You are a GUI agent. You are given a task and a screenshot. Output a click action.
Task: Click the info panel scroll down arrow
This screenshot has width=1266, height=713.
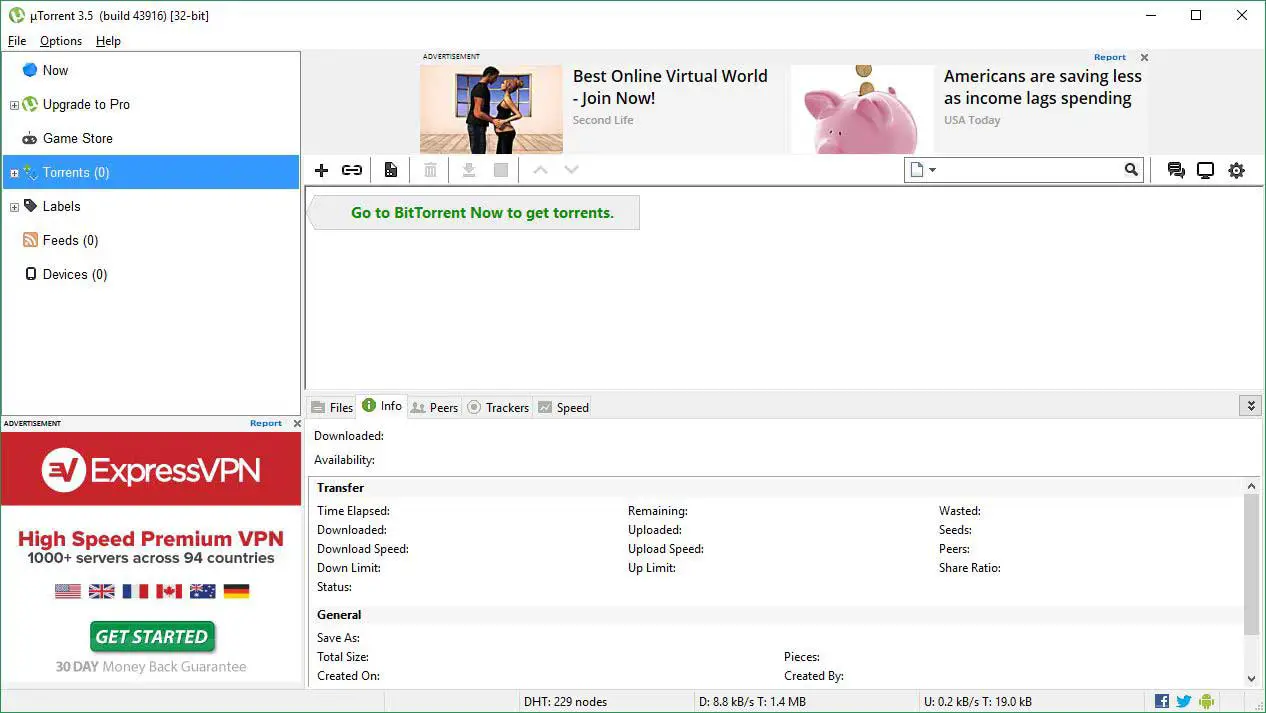(x=1251, y=679)
